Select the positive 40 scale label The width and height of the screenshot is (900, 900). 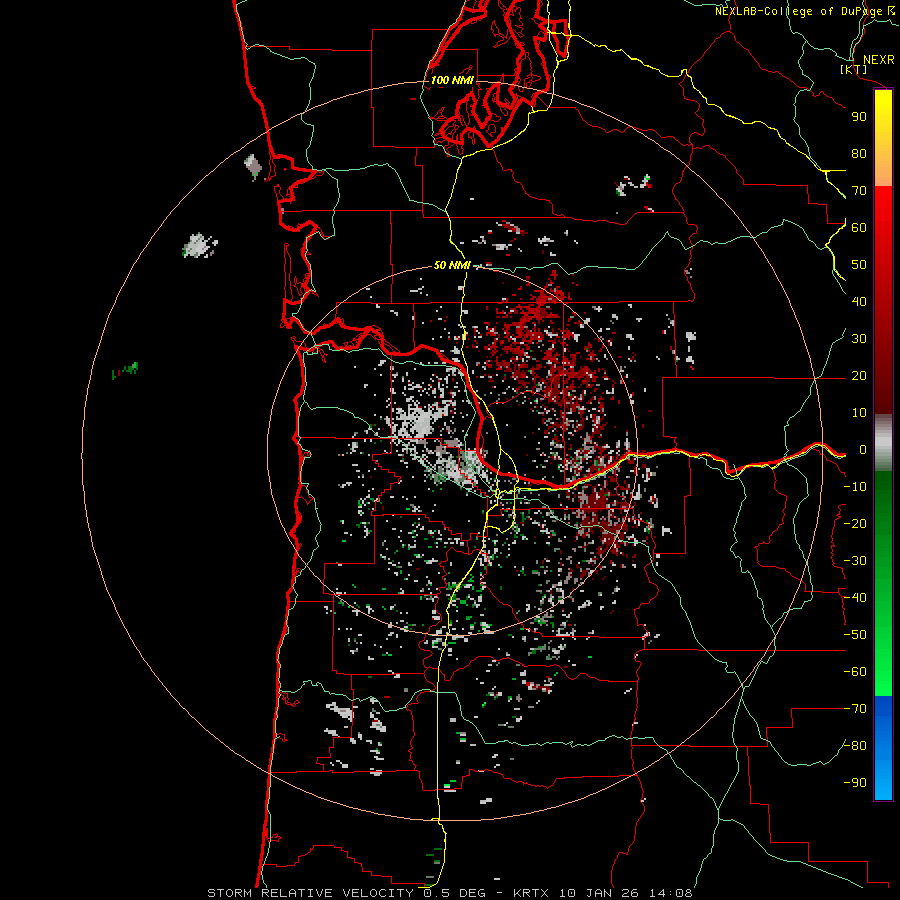pyautogui.click(x=859, y=302)
